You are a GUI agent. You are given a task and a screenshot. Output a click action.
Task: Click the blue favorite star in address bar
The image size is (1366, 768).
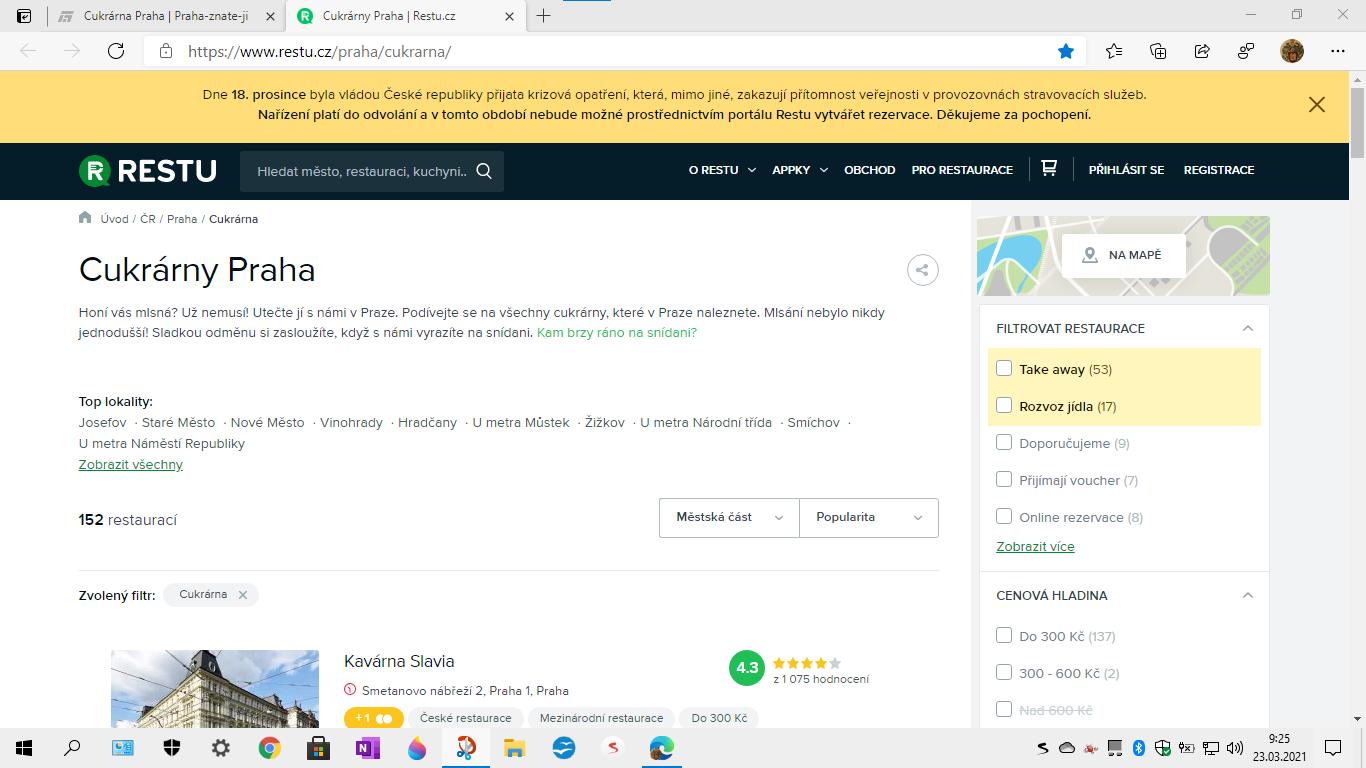[x=1066, y=51]
